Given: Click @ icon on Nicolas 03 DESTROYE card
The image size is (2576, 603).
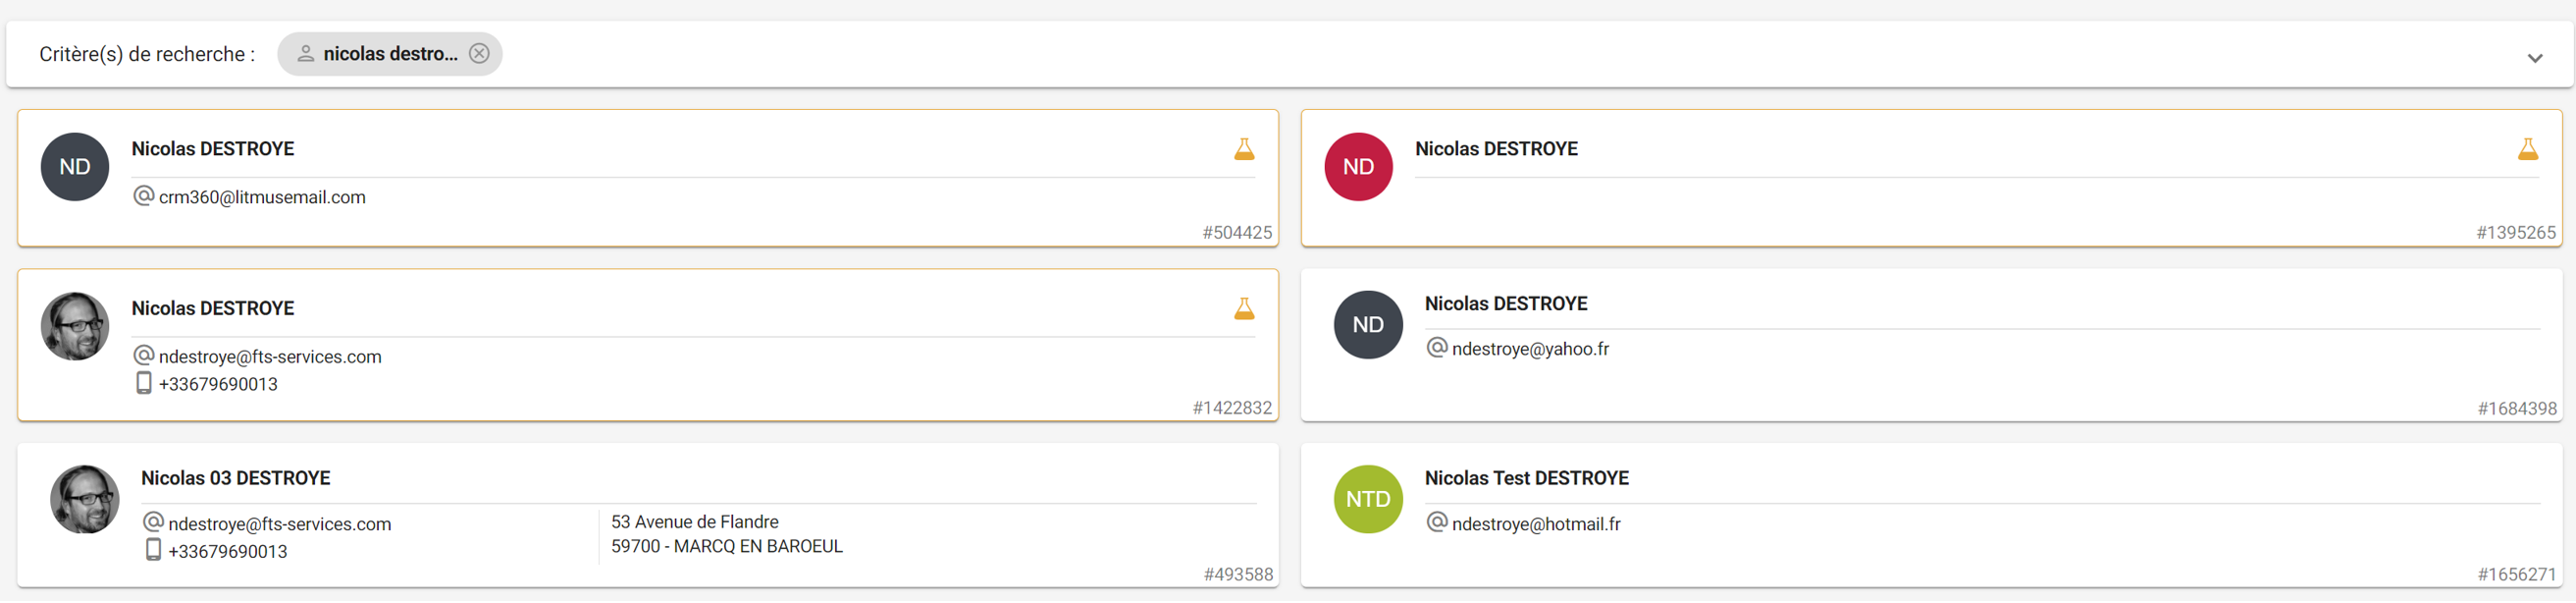Looking at the screenshot, I should pos(153,522).
